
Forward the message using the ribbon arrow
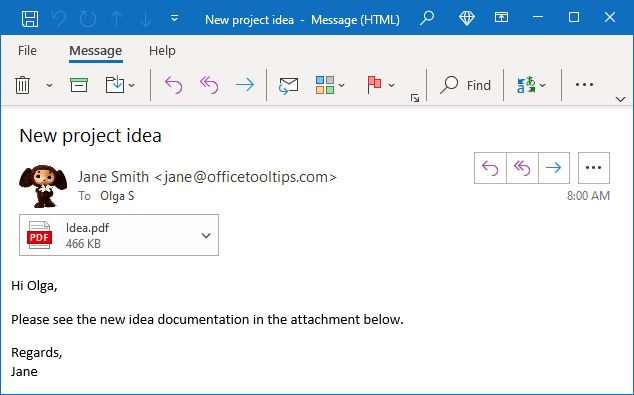click(x=245, y=85)
